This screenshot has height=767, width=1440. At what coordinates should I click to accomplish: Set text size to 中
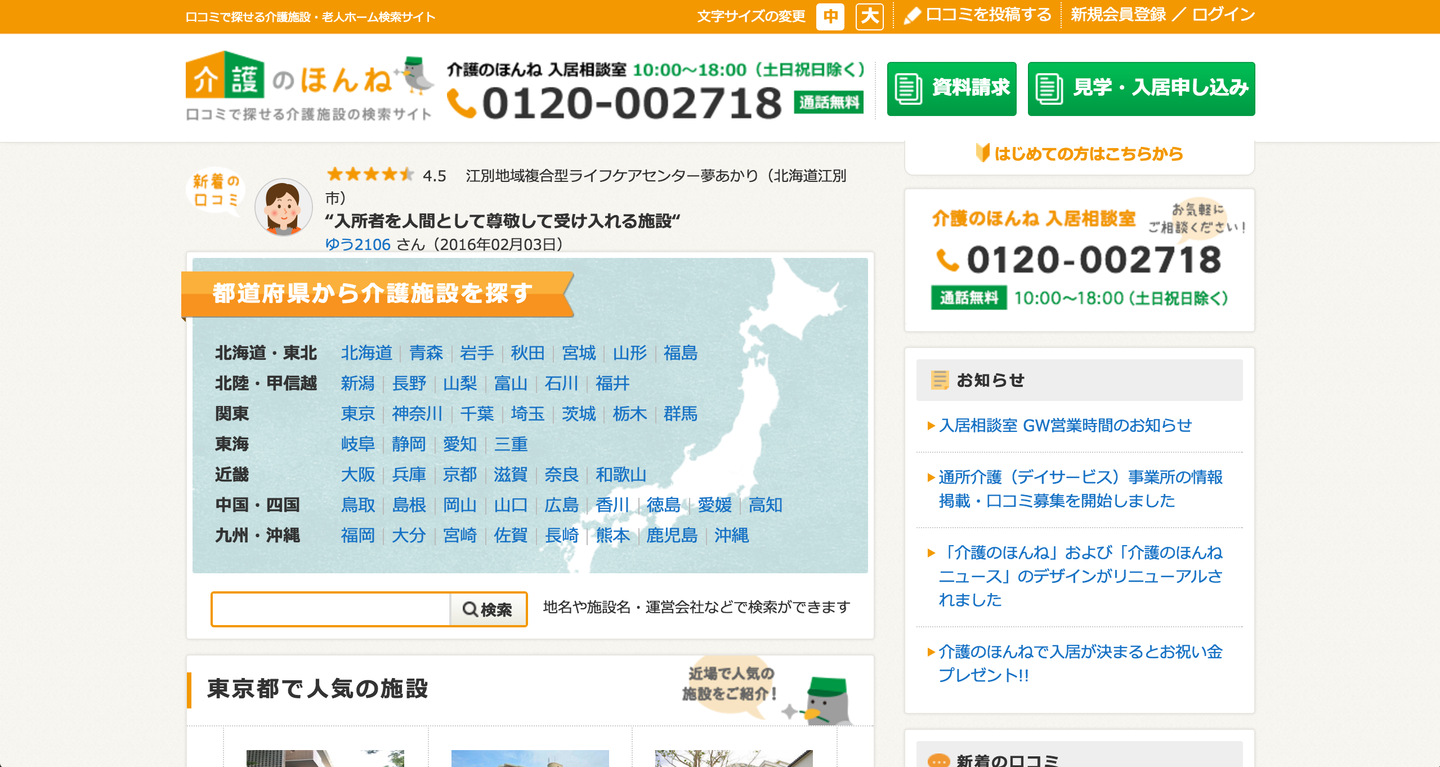(x=830, y=16)
